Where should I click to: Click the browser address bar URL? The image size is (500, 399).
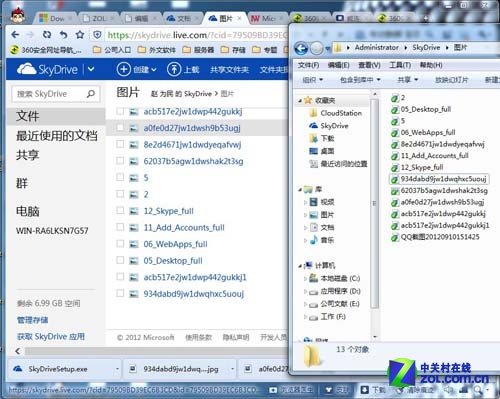pyautogui.click(x=197, y=35)
